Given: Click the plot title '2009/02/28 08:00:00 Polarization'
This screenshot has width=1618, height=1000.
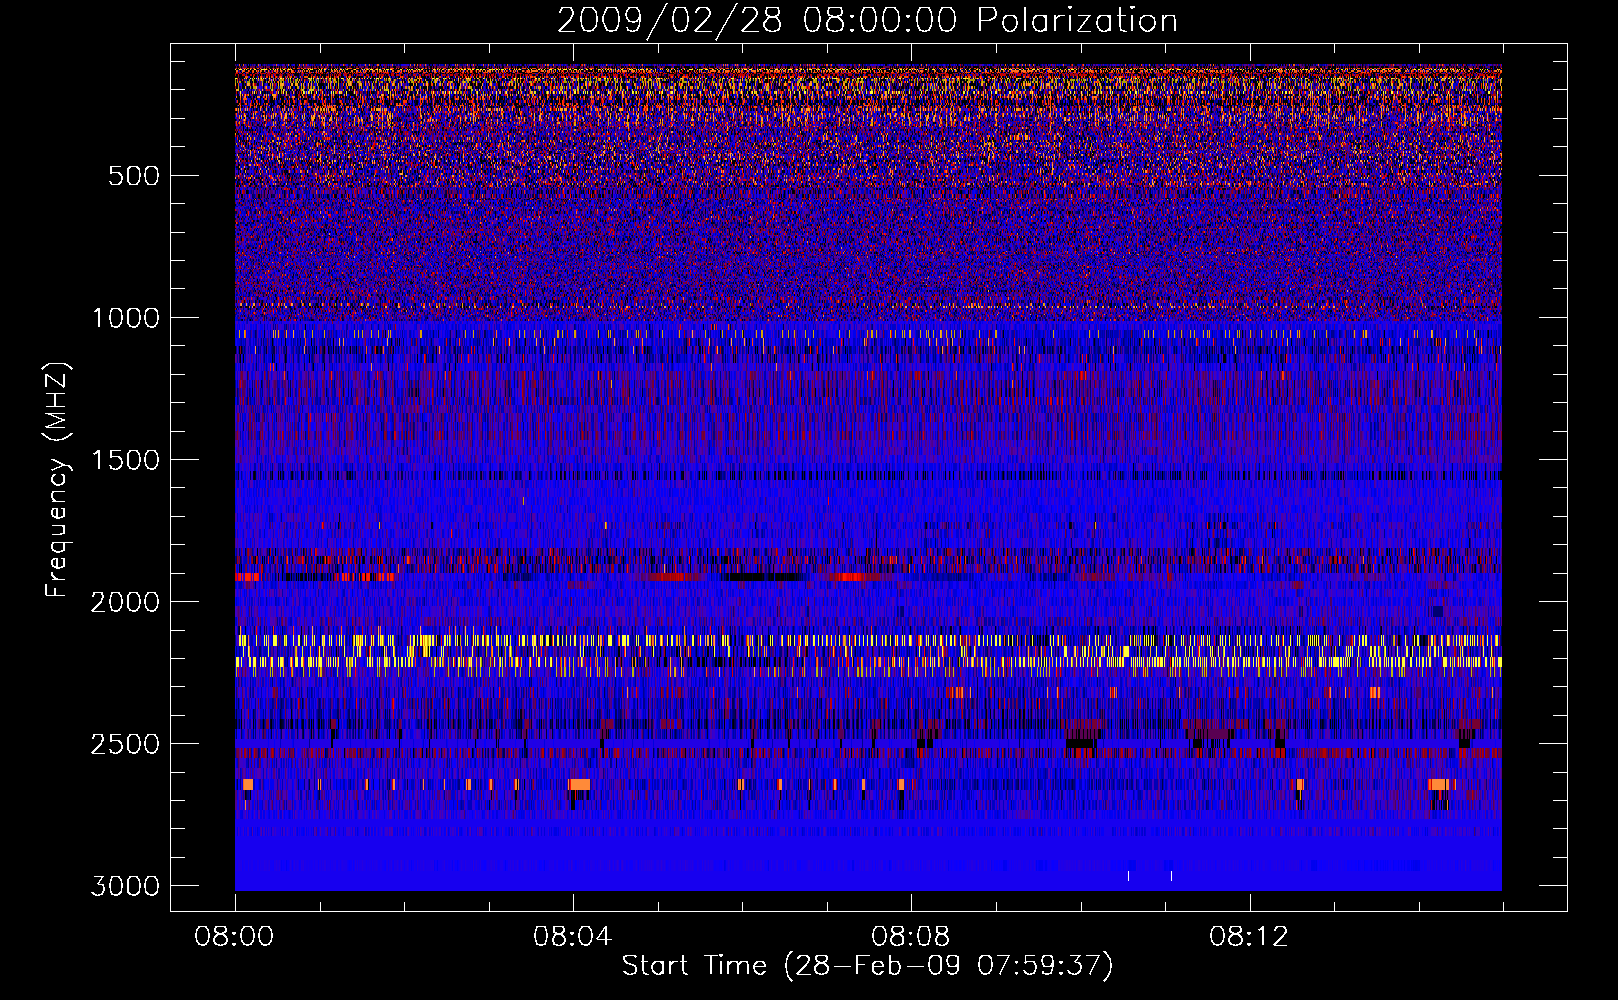Looking at the screenshot, I should tap(867, 21).
